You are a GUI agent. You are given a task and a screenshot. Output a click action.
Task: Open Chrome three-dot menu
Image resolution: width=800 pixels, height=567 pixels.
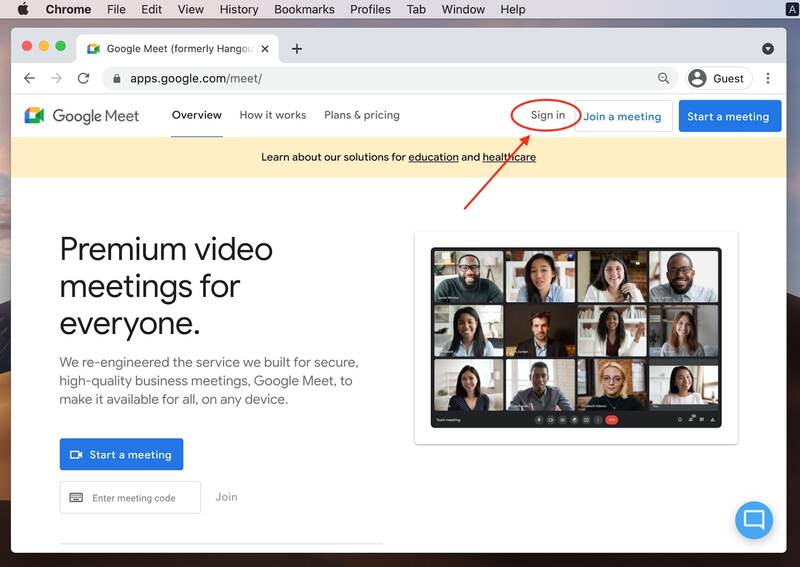point(768,78)
